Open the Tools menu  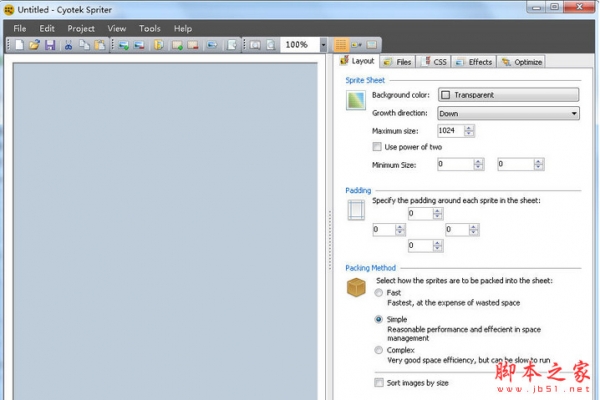[149, 29]
